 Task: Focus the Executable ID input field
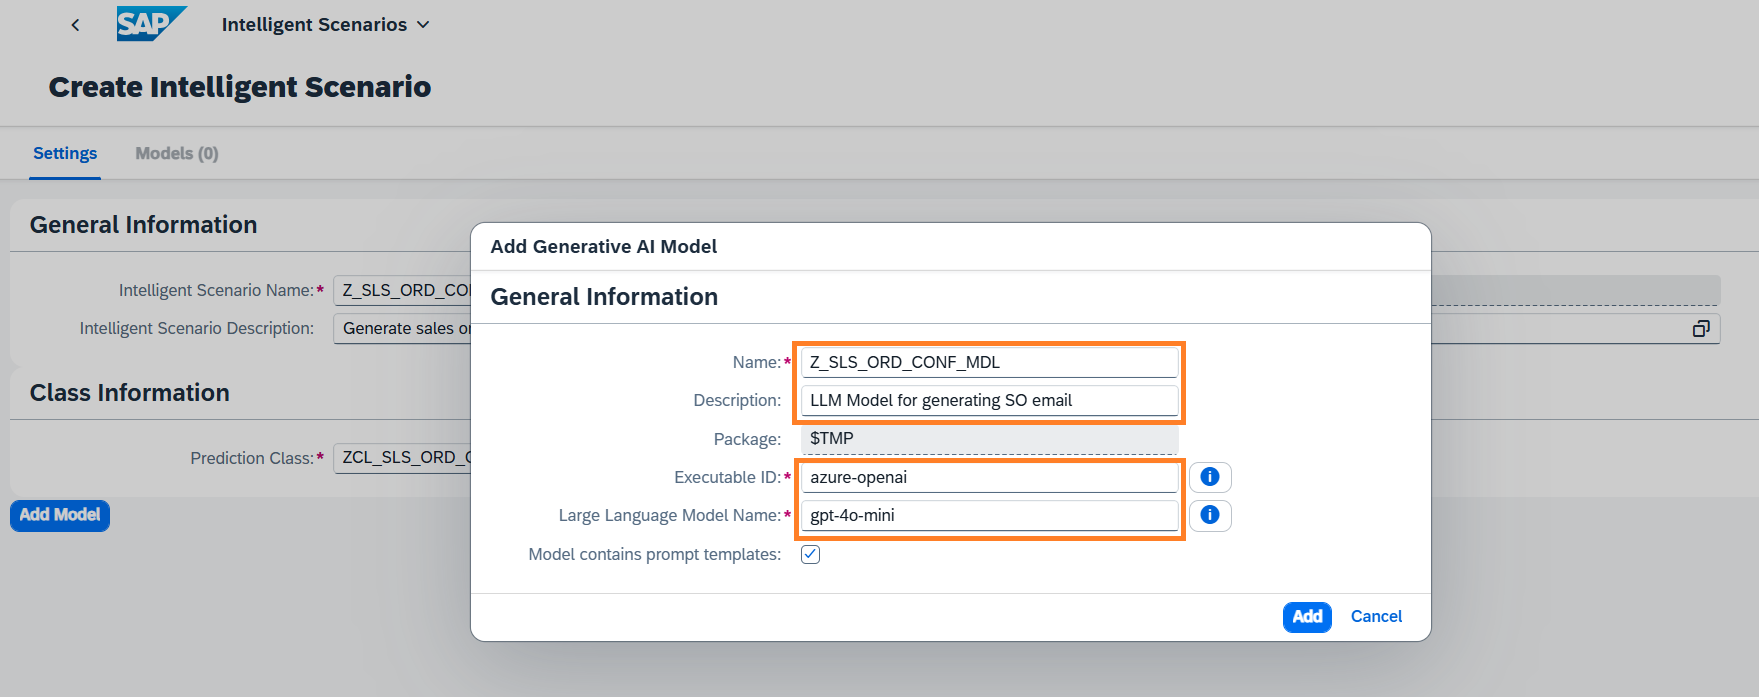(988, 478)
